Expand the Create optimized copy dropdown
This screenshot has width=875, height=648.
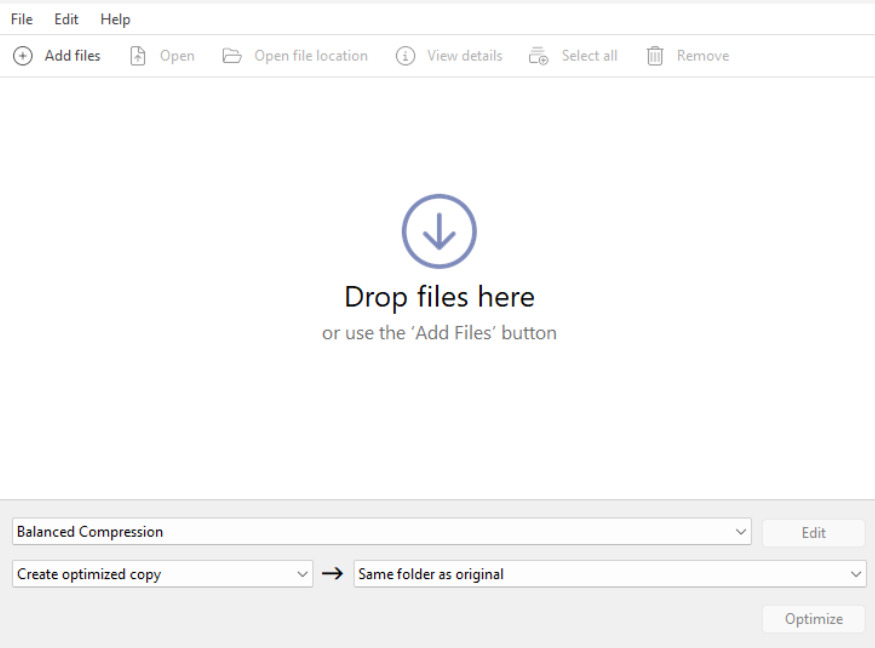pyautogui.click(x=162, y=574)
